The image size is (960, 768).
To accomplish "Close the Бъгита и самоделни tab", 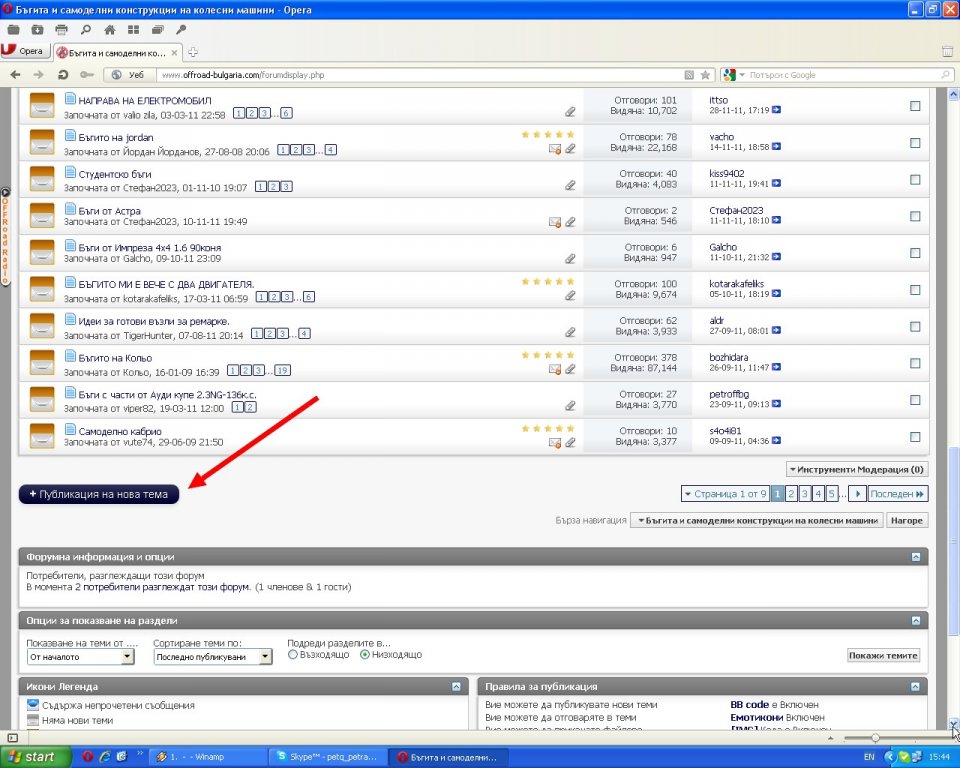I will [174, 53].
